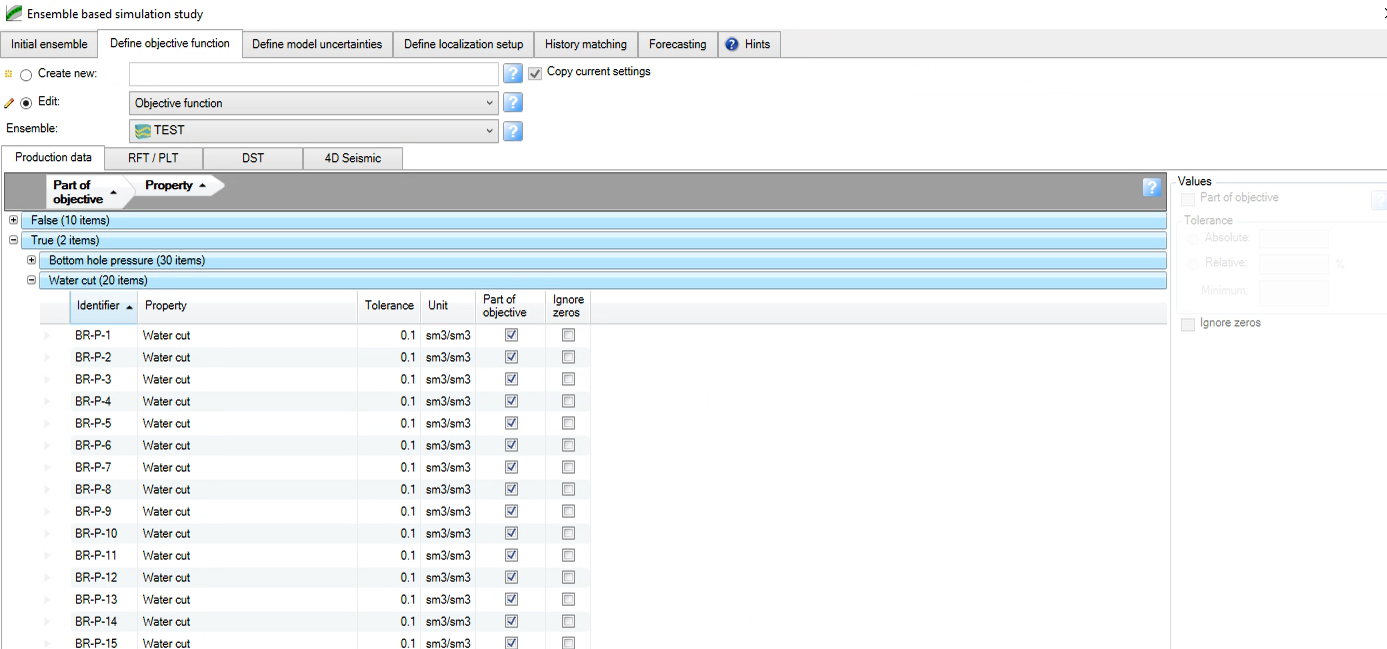The height and width of the screenshot is (649, 1387).
Task: Switch to the History matching tab
Action: (586, 45)
